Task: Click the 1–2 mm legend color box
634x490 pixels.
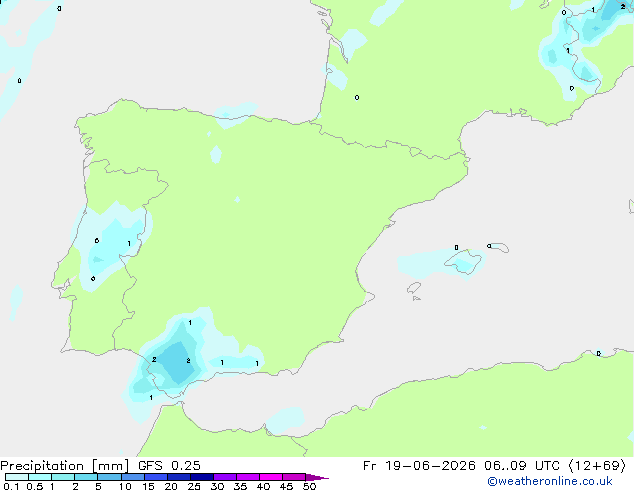Action: [63, 477]
